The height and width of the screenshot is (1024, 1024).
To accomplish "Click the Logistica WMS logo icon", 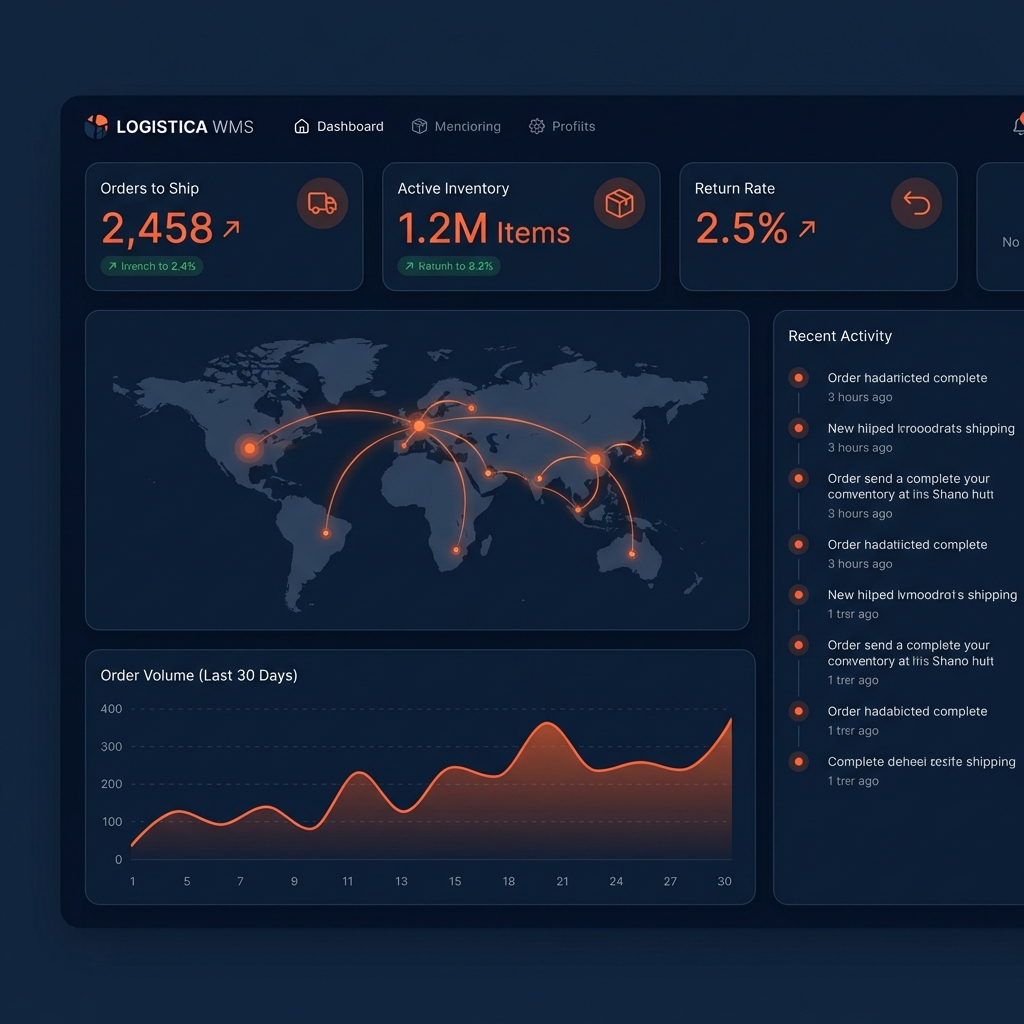I will pyautogui.click(x=96, y=126).
